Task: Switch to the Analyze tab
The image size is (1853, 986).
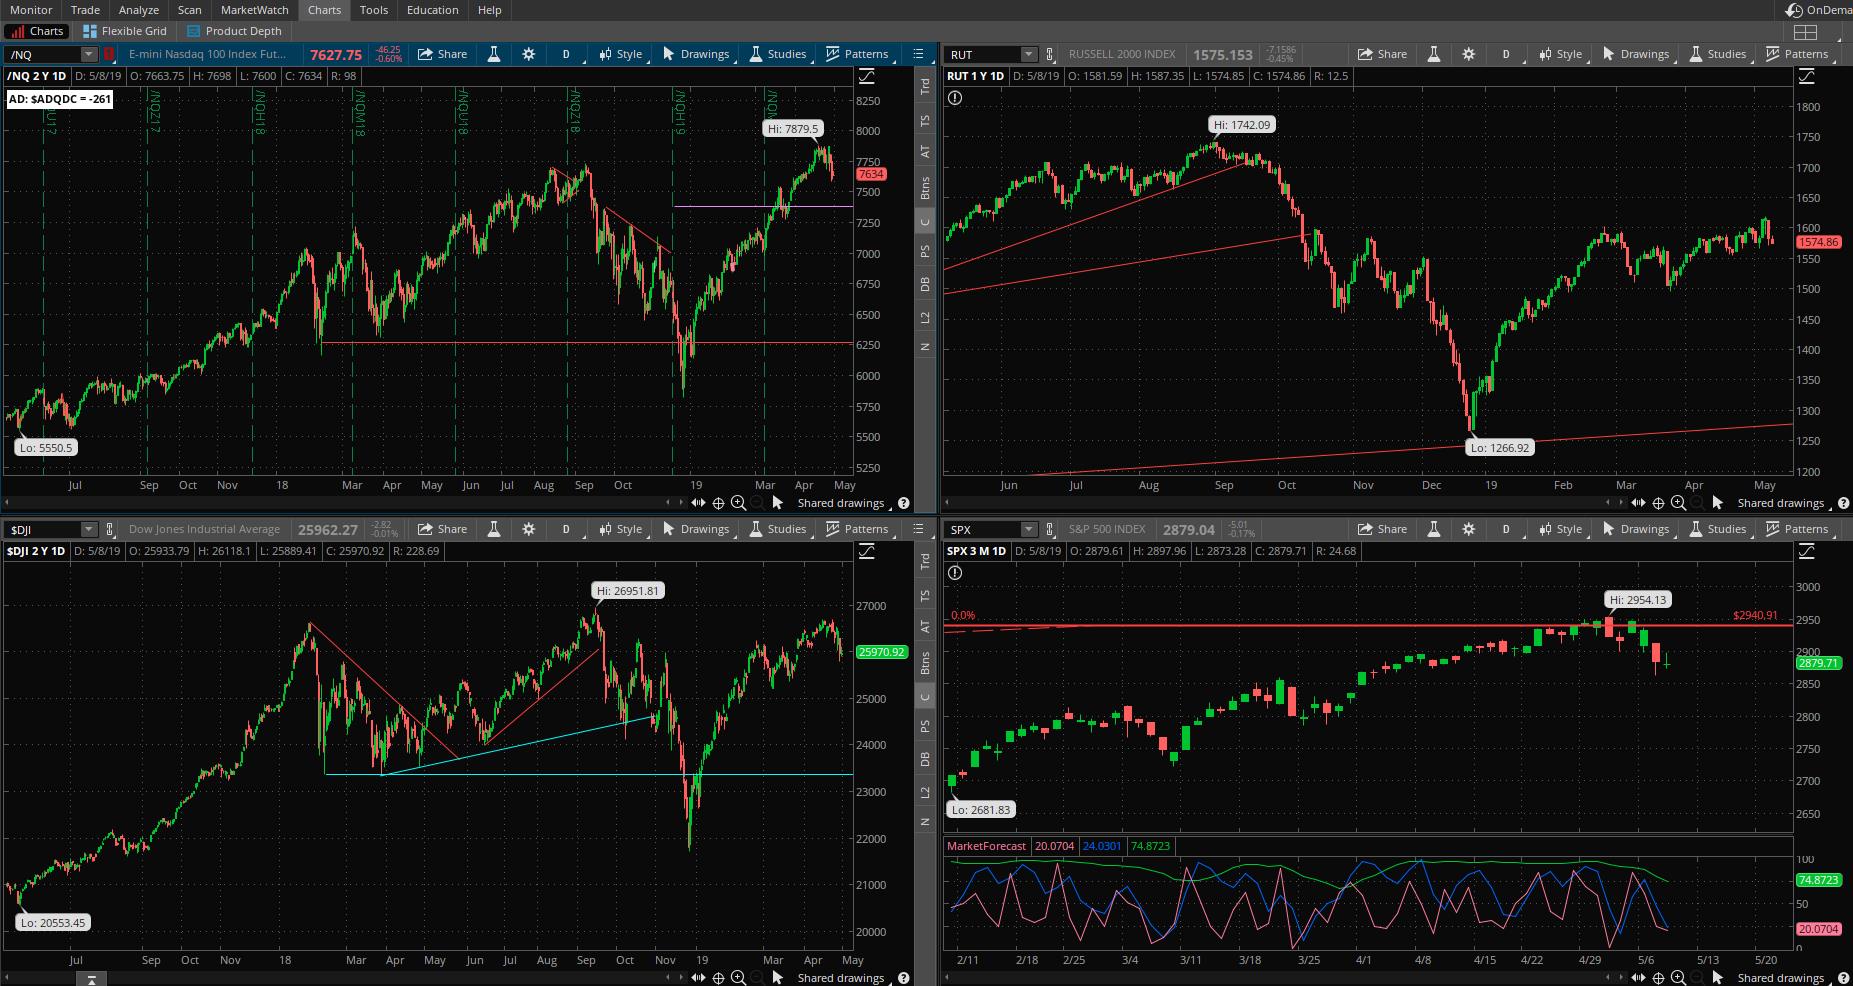Action: [139, 10]
